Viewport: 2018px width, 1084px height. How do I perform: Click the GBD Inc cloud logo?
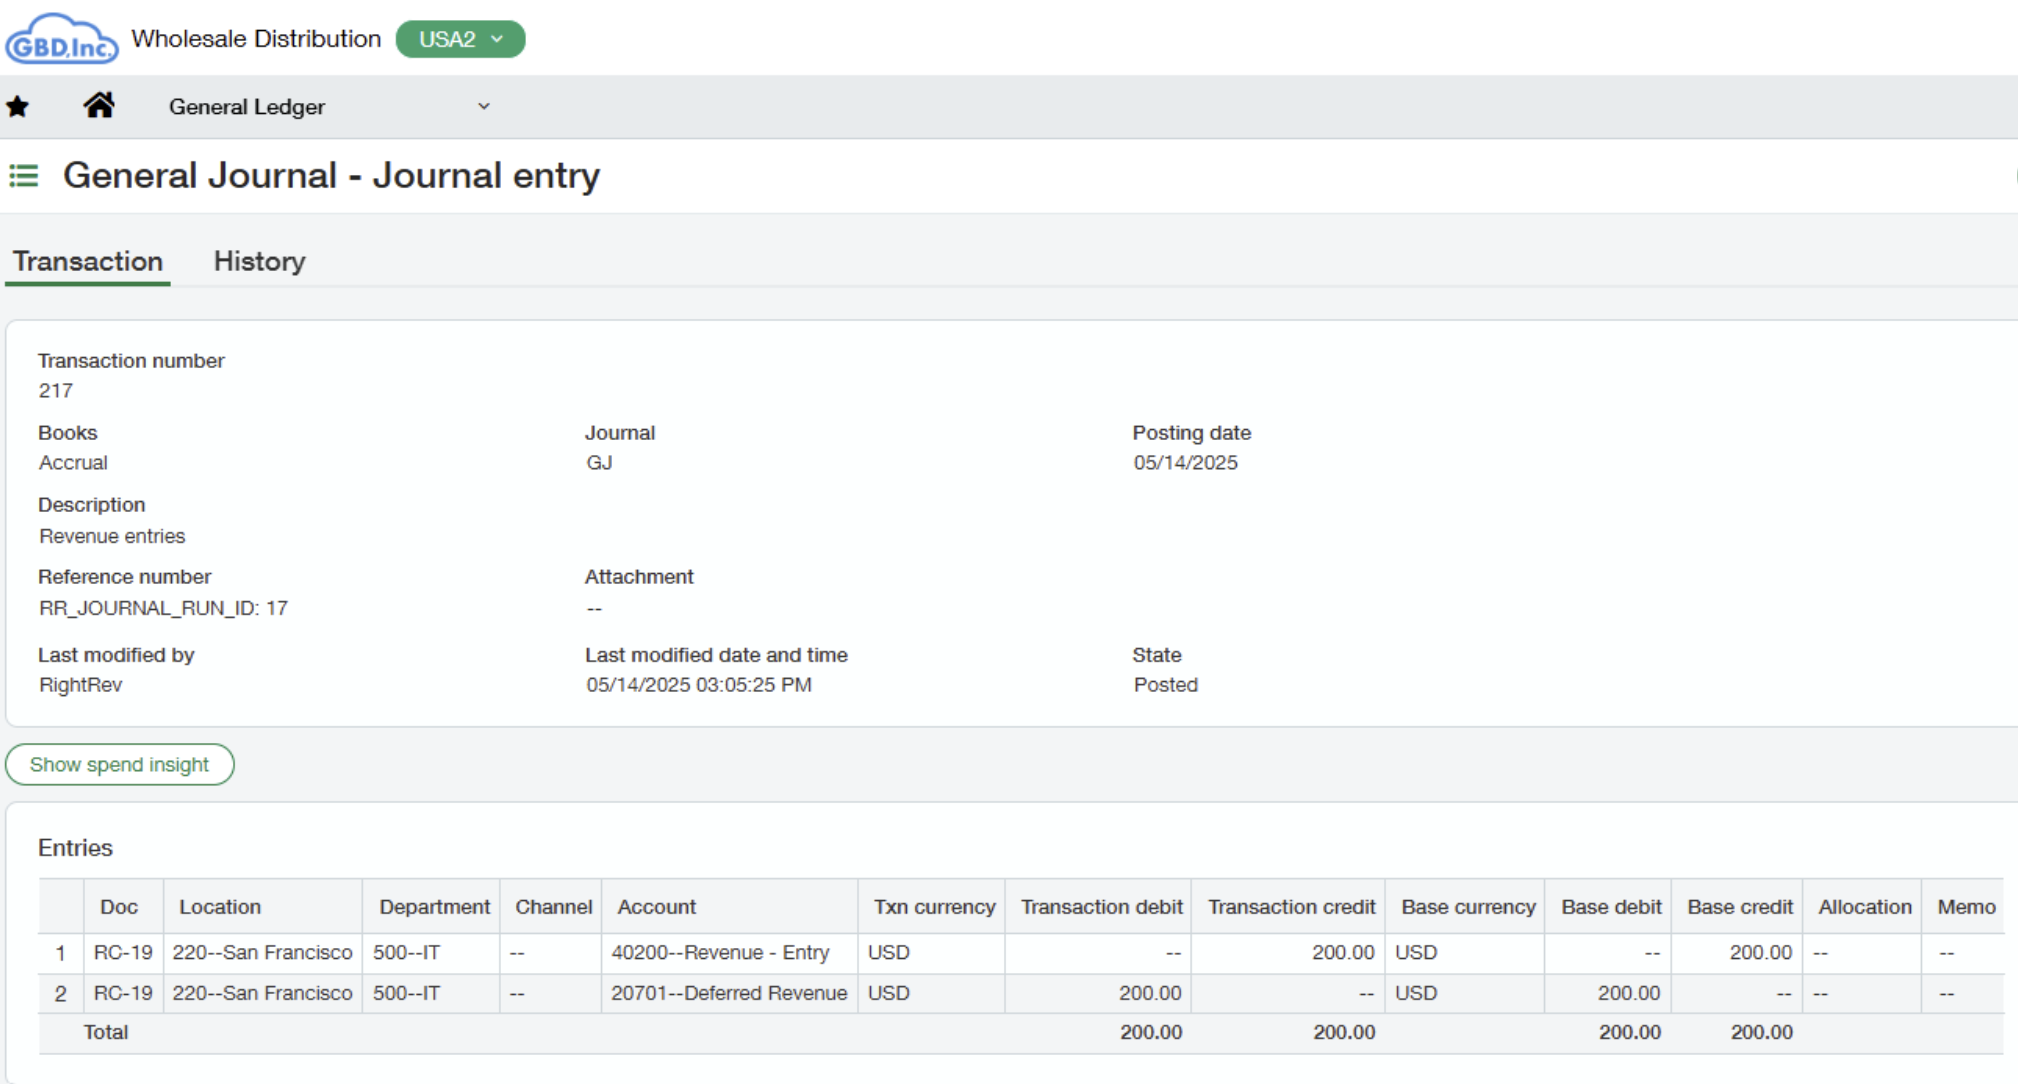click(x=61, y=39)
